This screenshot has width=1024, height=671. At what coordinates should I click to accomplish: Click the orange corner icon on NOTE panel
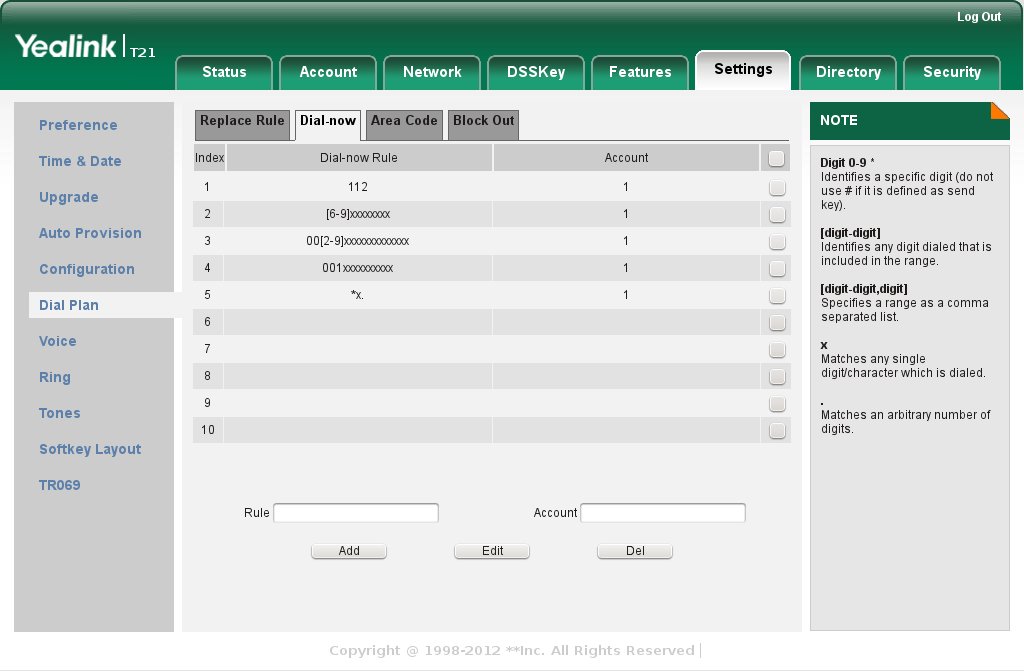pos(1001,109)
